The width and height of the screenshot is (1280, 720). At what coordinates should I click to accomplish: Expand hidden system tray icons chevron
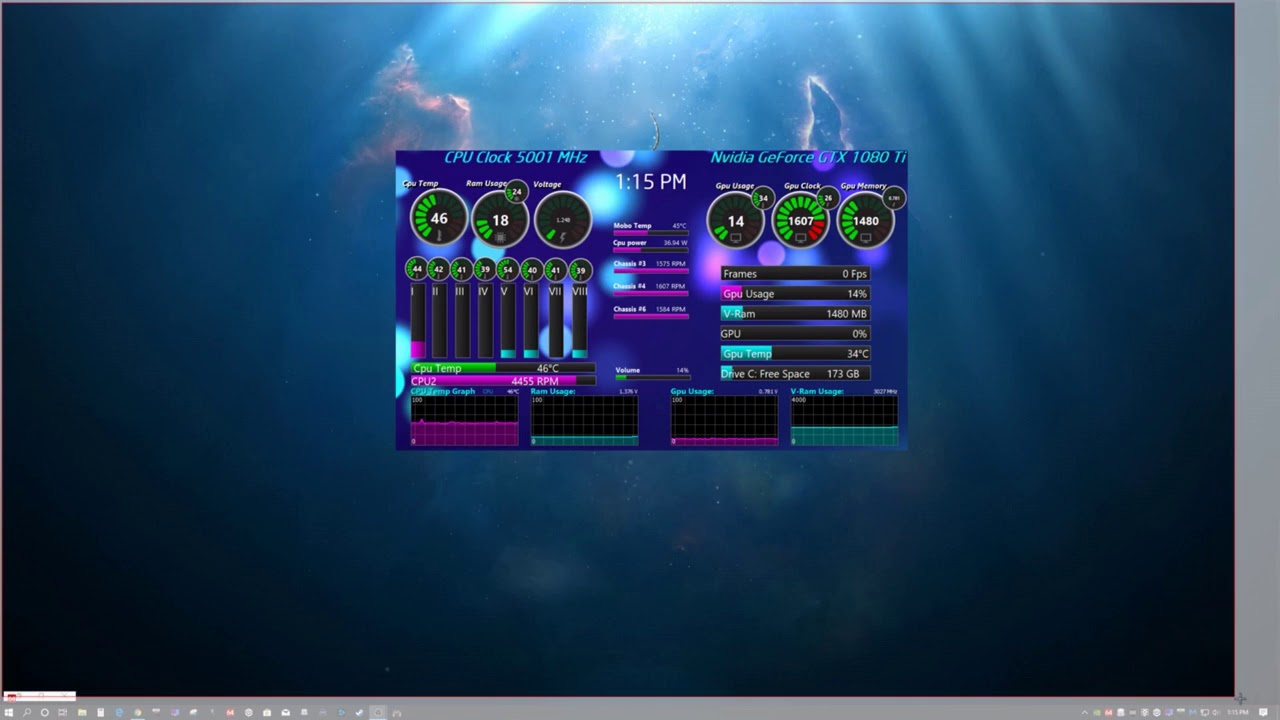click(x=1085, y=713)
